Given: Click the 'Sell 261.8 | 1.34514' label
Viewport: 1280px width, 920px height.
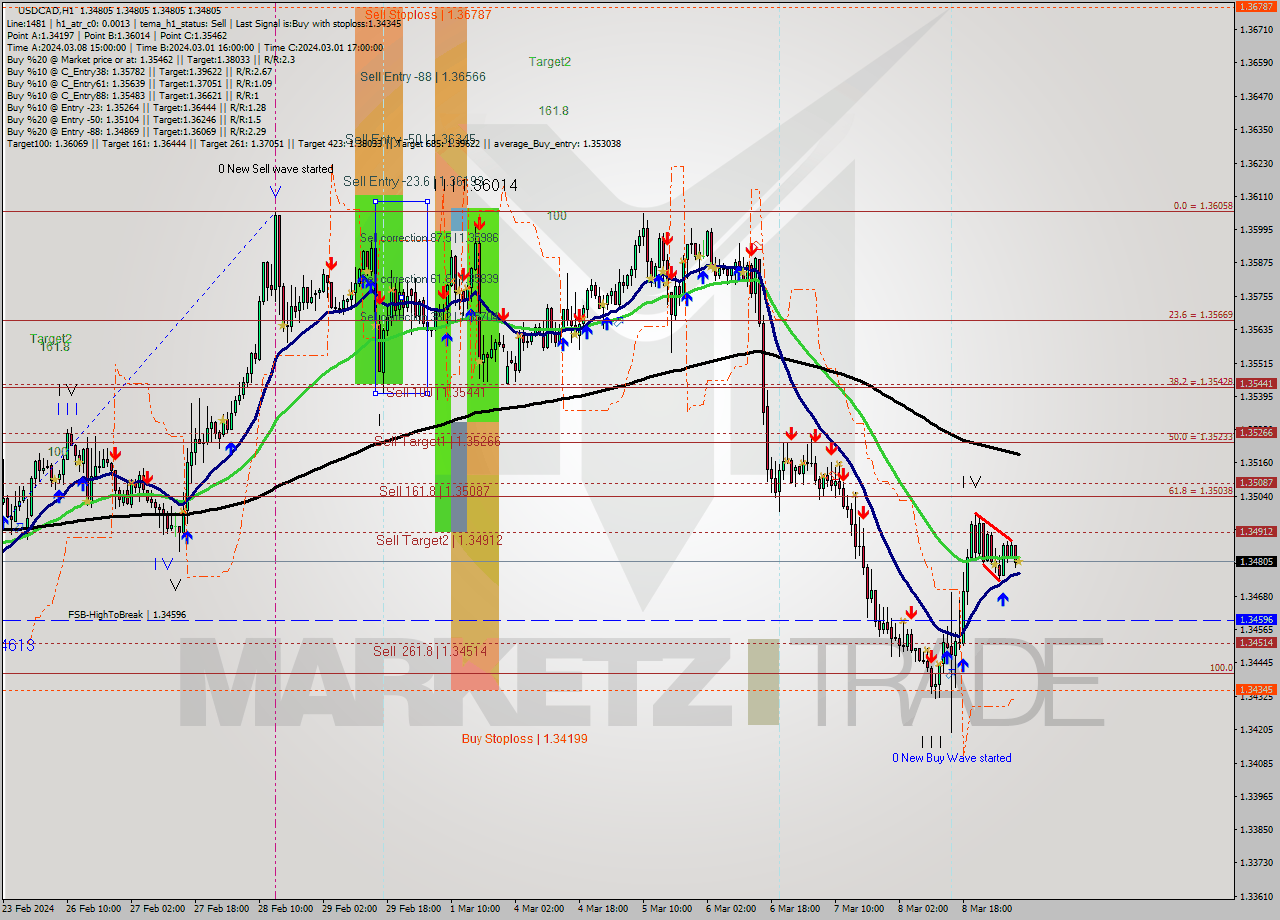Looking at the screenshot, I should (x=430, y=651).
